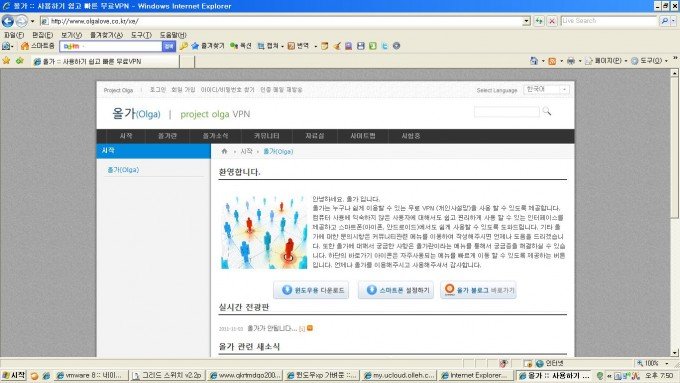Open the Home icon in command bar
Screen dimensions: 680x383
click(534, 61)
